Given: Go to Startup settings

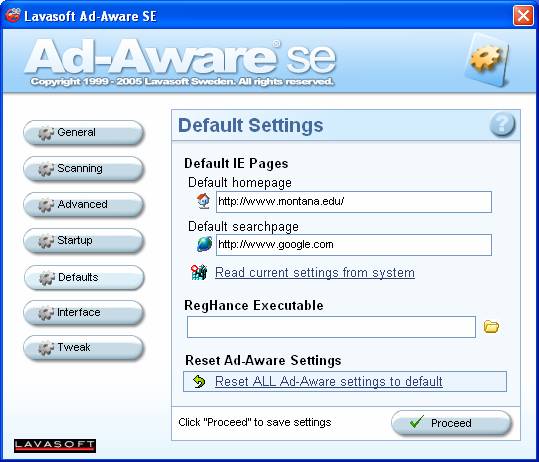Looking at the screenshot, I should [84, 241].
